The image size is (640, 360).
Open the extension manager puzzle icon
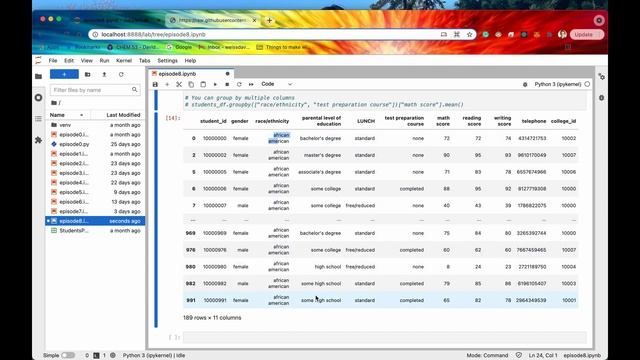point(38,140)
